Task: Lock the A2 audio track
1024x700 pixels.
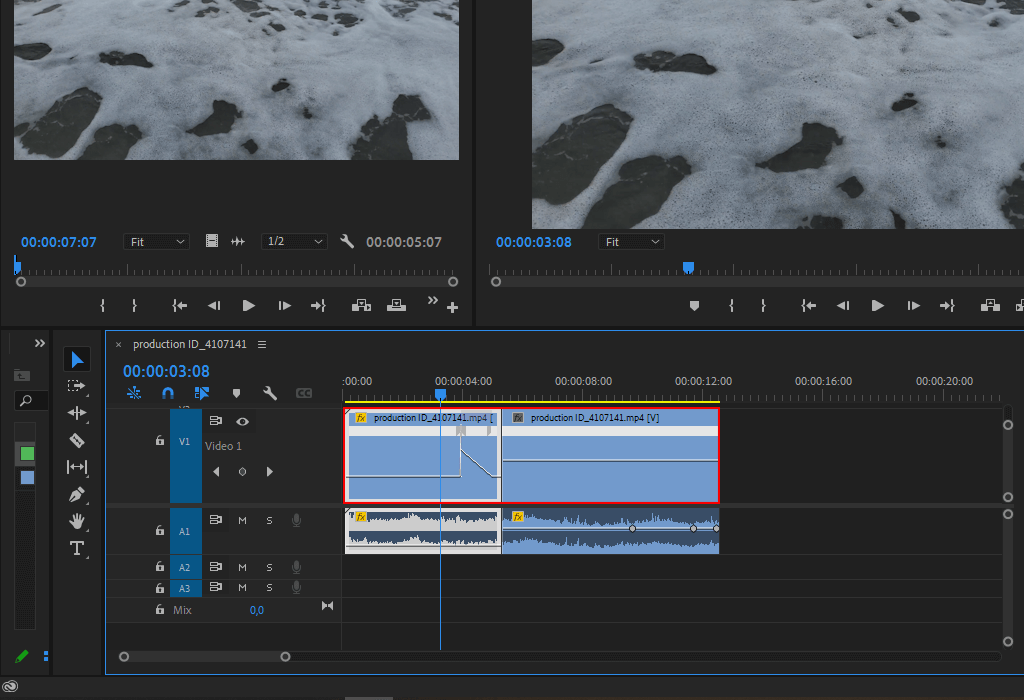Action: (159, 567)
